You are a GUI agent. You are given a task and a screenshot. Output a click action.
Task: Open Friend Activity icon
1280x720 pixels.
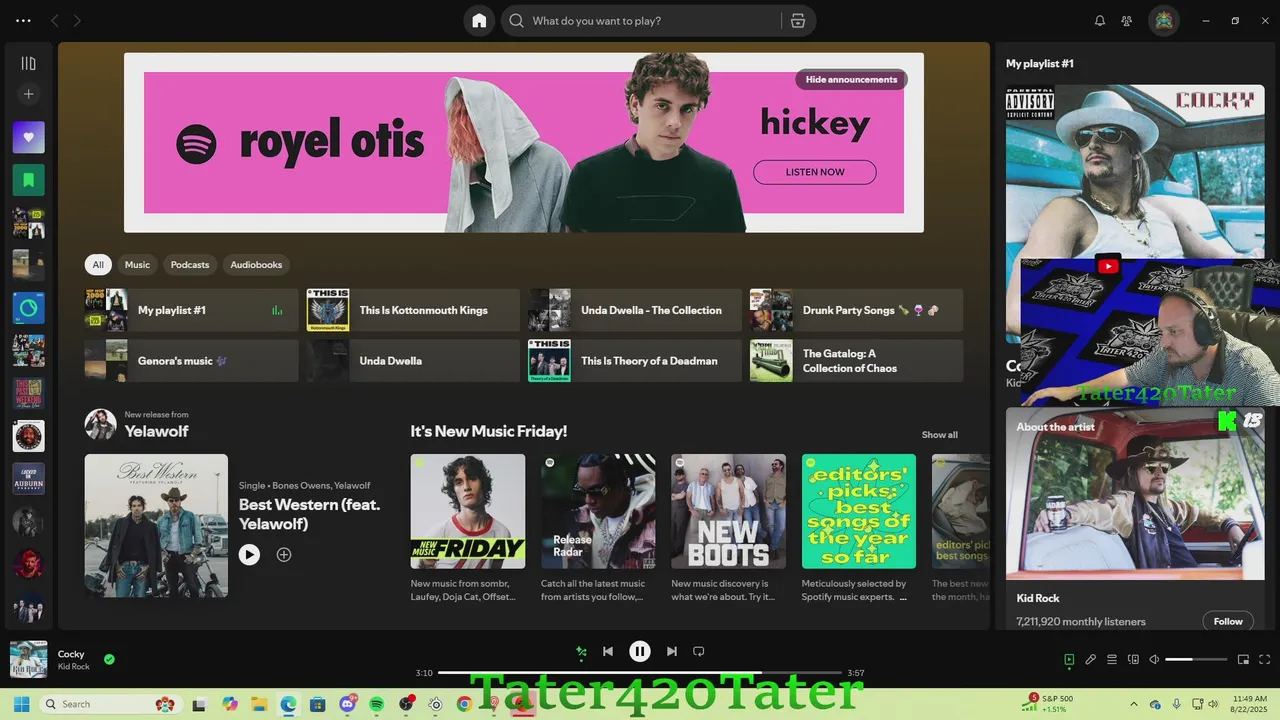pos(1127,20)
